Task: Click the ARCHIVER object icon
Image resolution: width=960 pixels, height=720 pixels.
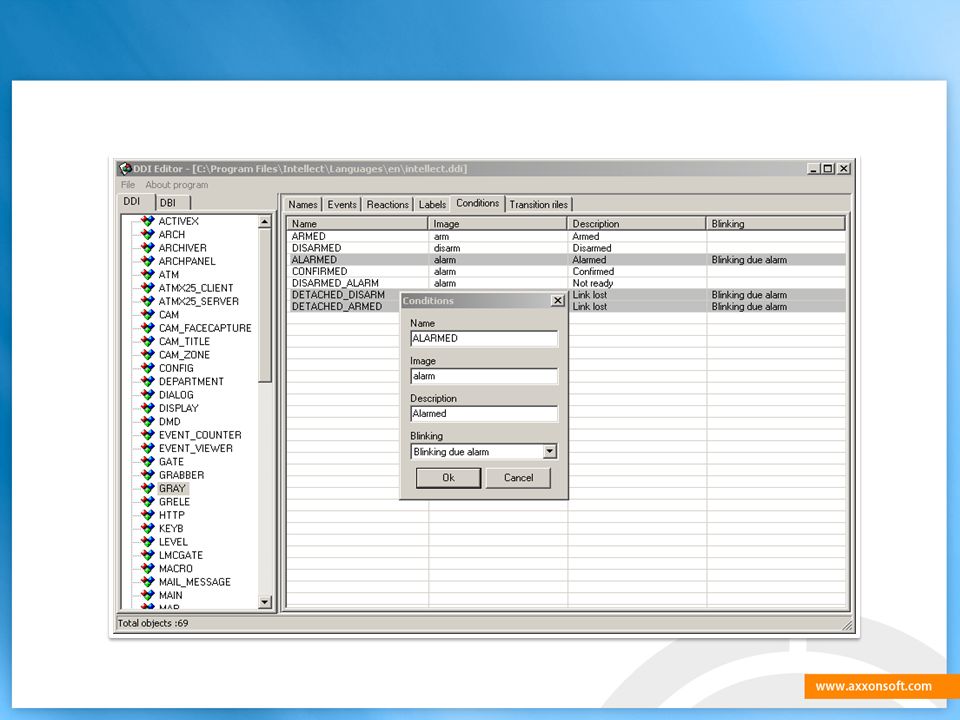Action: click(x=148, y=248)
